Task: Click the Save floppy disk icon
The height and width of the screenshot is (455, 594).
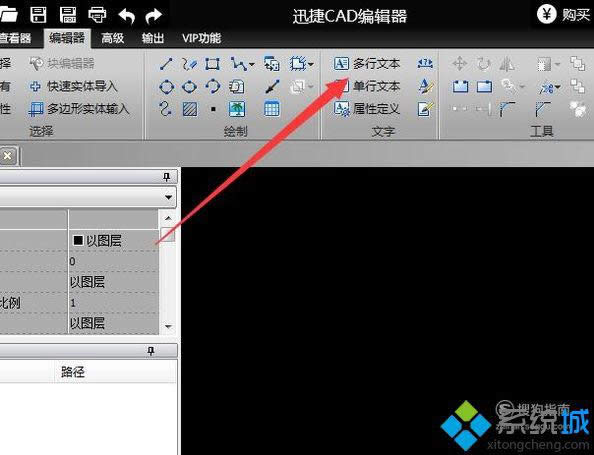Action: (x=38, y=15)
